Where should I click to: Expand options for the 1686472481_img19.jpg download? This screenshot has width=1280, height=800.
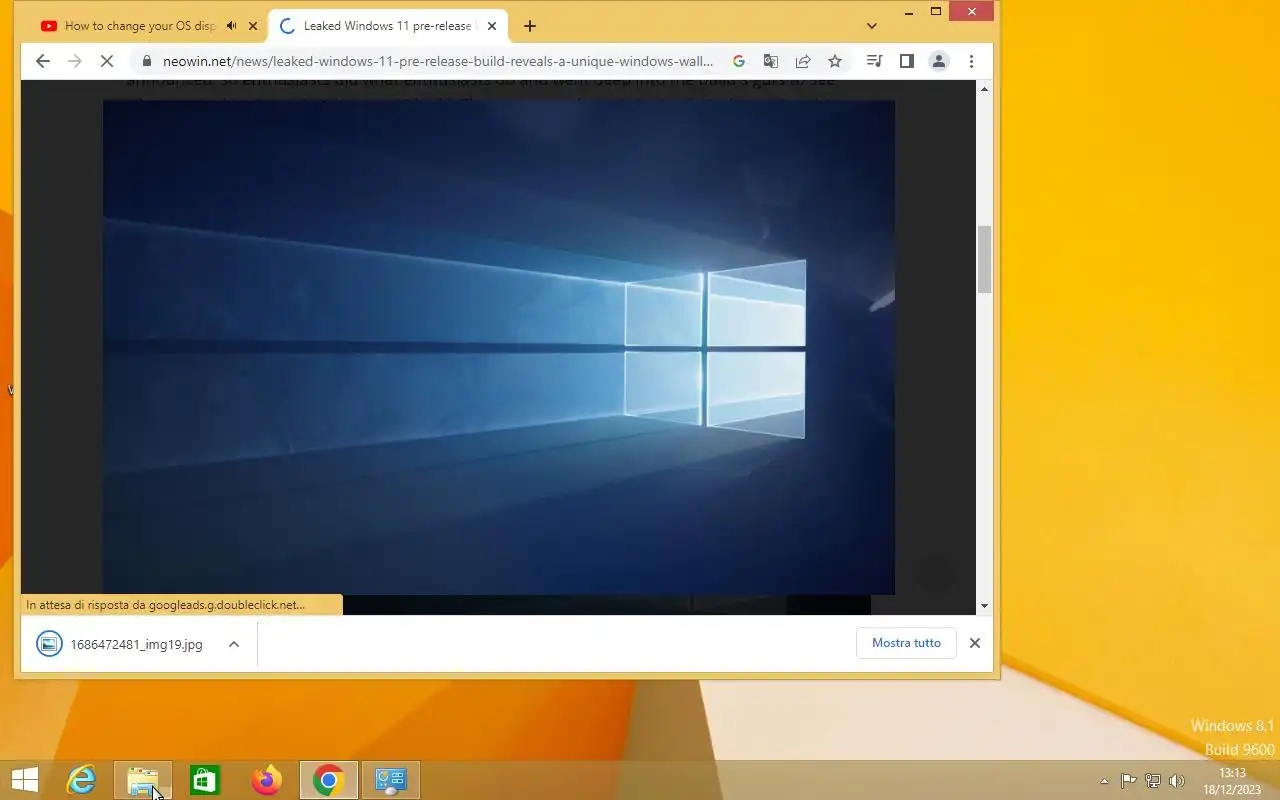tap(234, 644)
